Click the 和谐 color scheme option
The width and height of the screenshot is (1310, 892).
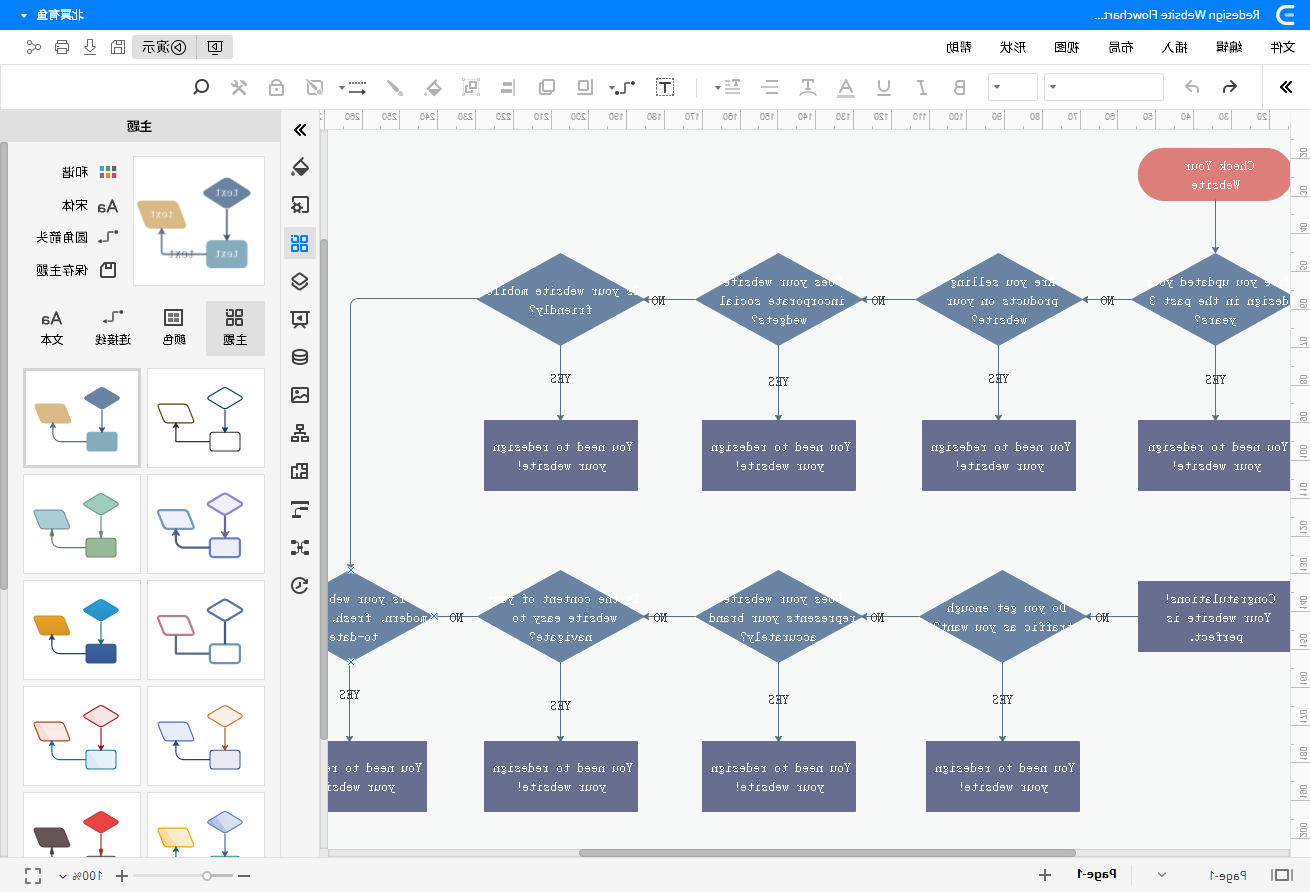[x=89, y=172]
